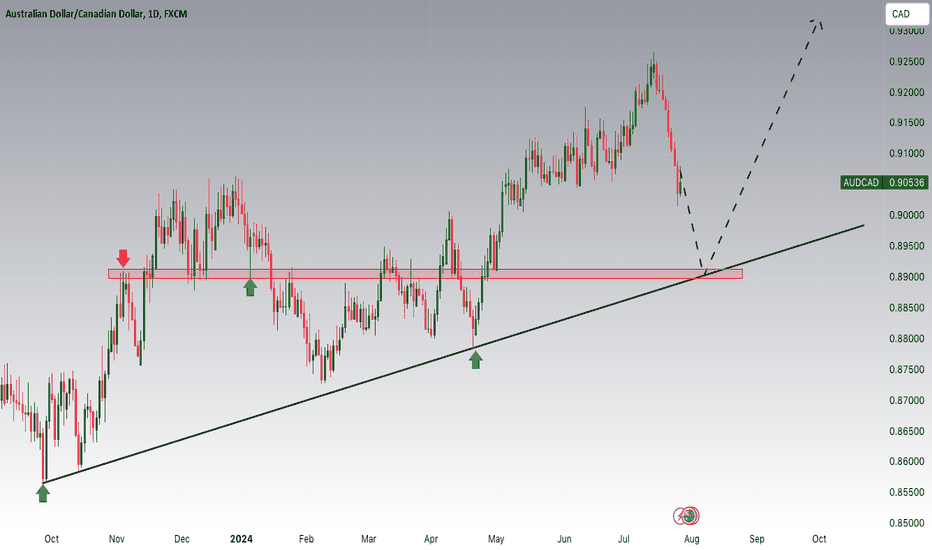
Task: Select the green up arrow near 2024 label
Action: point(250,288)
